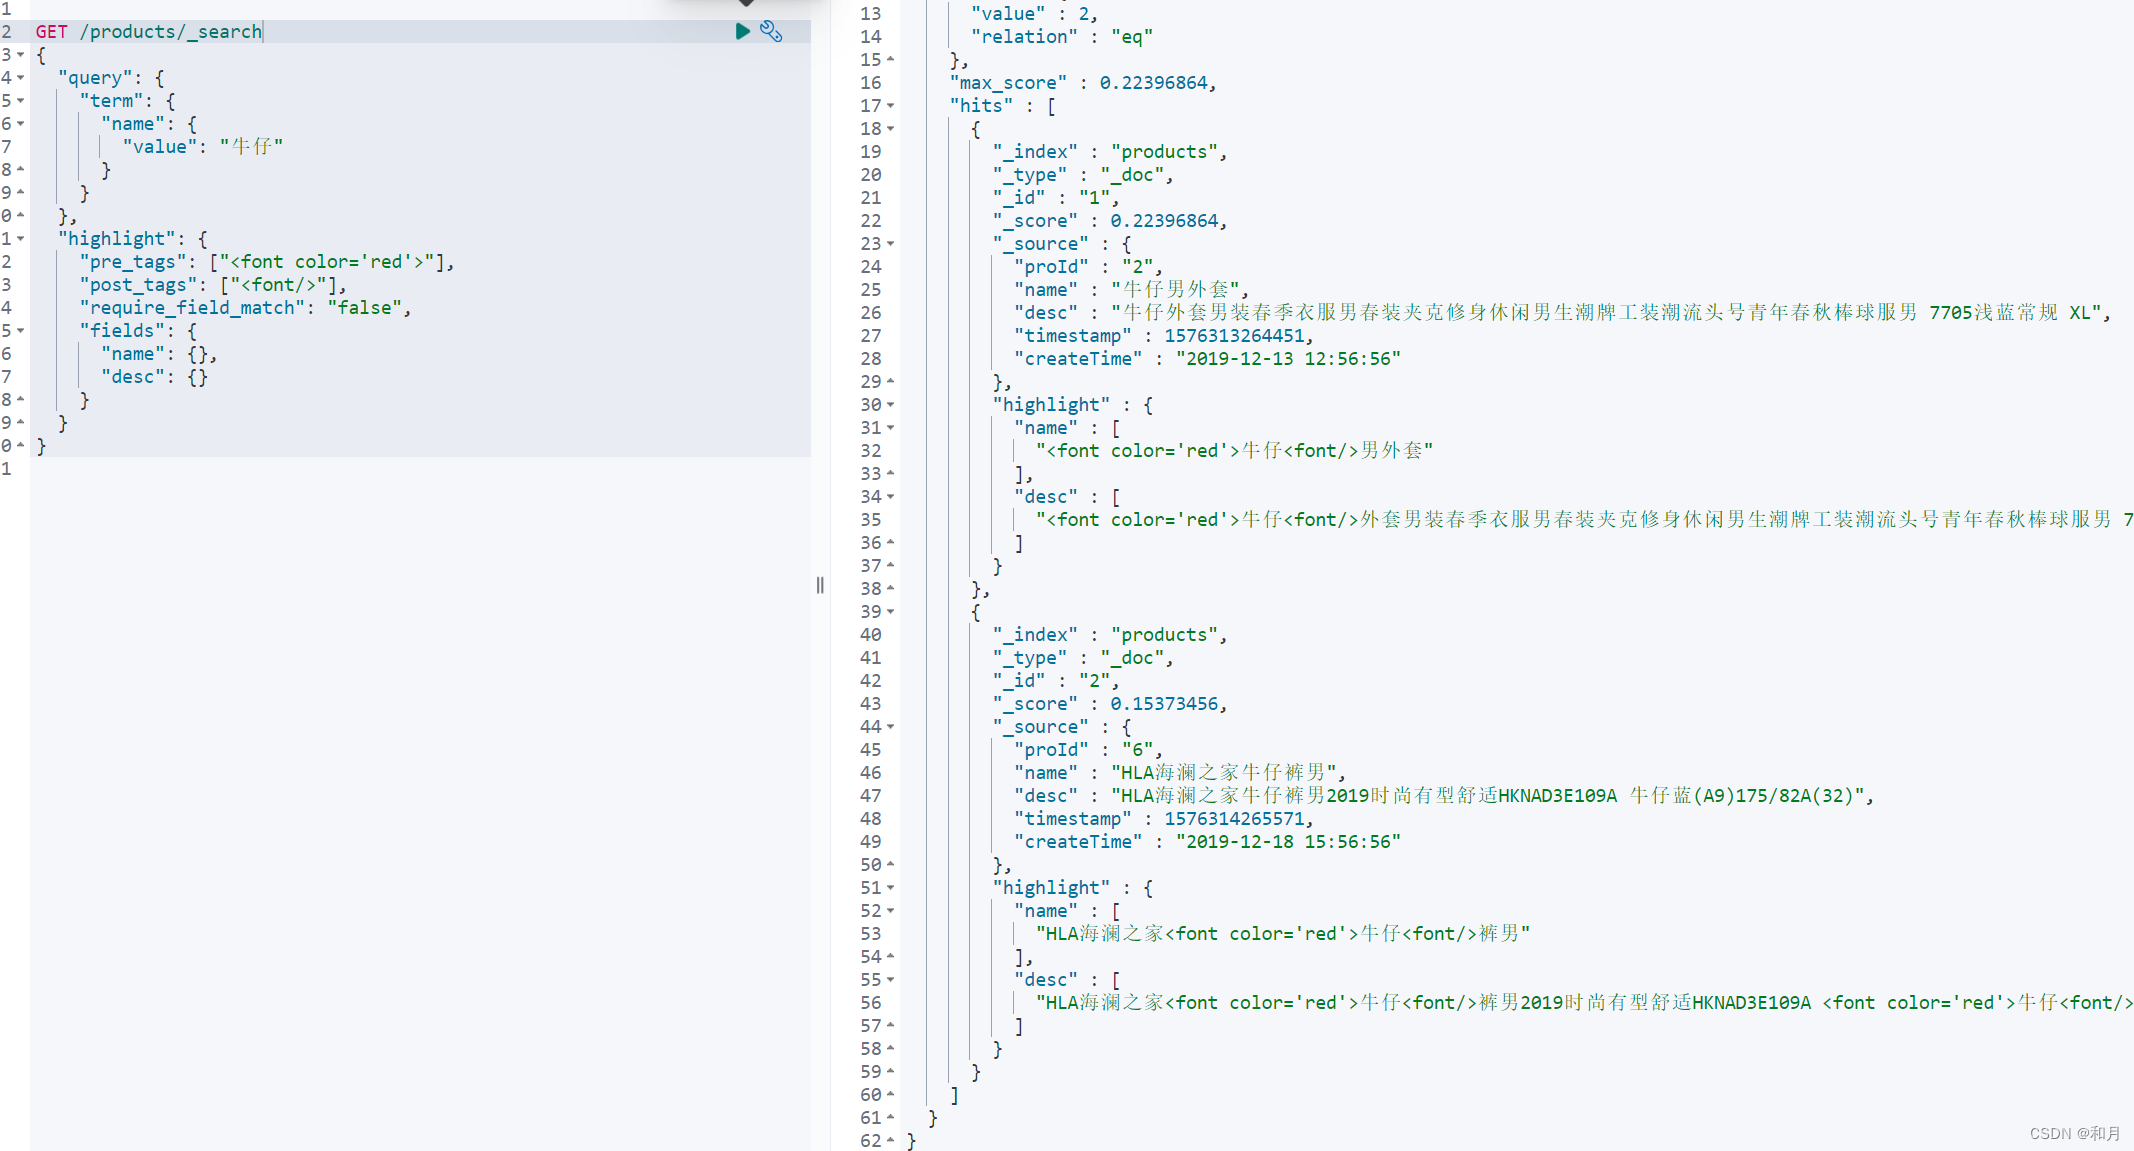Fold second highlight "name" array line 52

pos(890,911)
